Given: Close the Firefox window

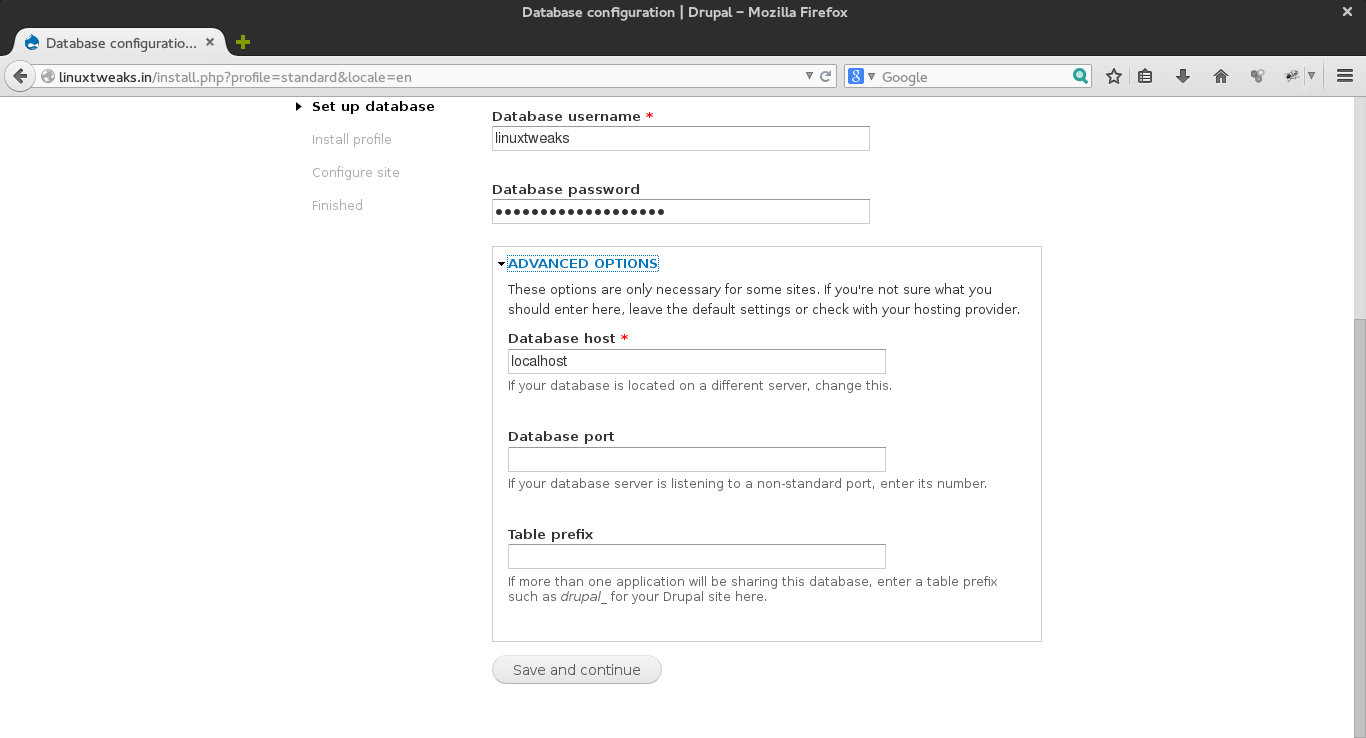Looking at the screenshot, I should [1346, 12].
